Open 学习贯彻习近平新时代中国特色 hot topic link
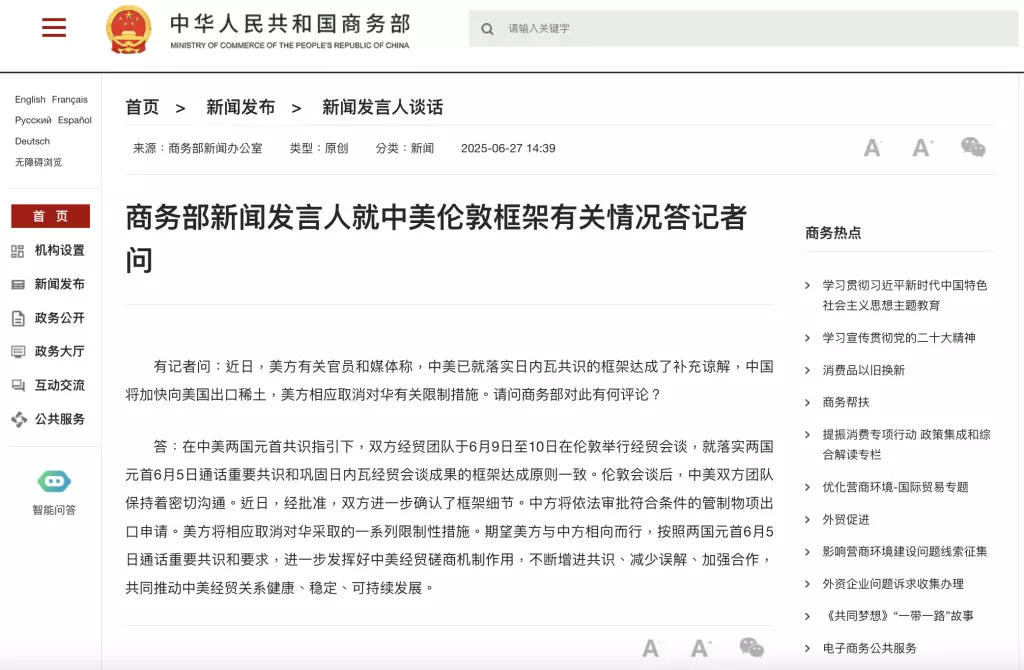This screenshot has height=670, width=1024. [904, 295]
